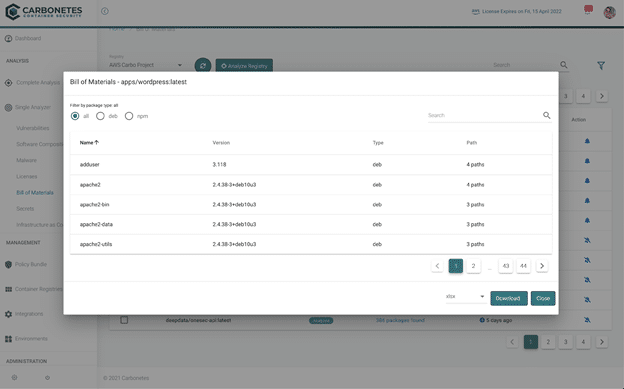
Task: Open the '386 packages found' link
Action: 400,320
